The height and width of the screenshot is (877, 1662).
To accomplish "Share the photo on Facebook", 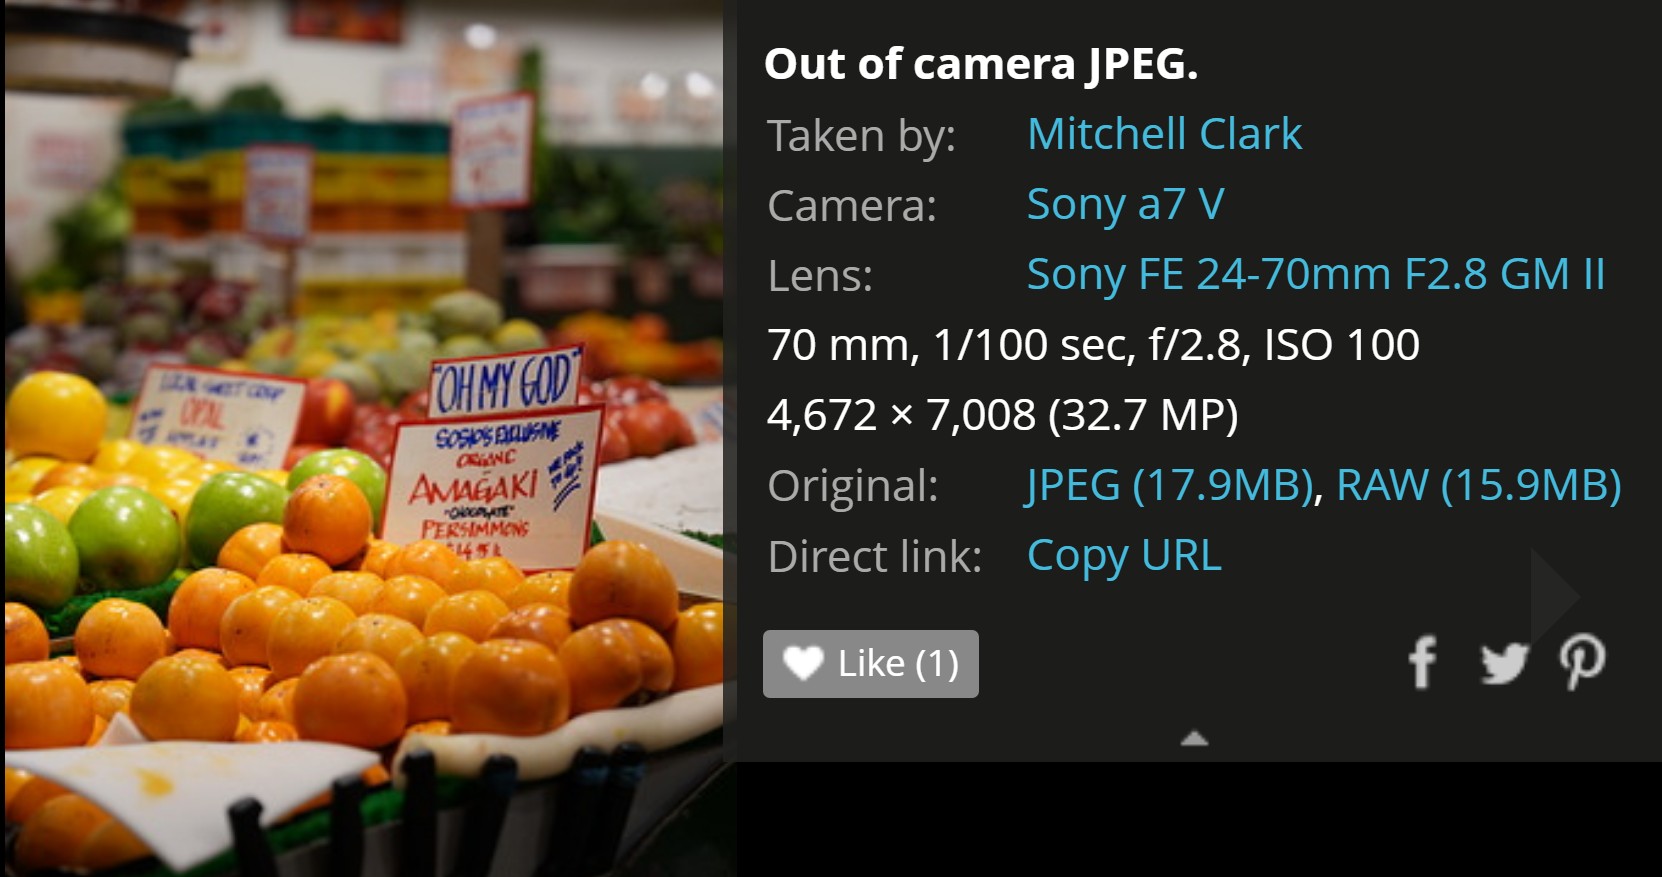I will tap(1422, 662).
